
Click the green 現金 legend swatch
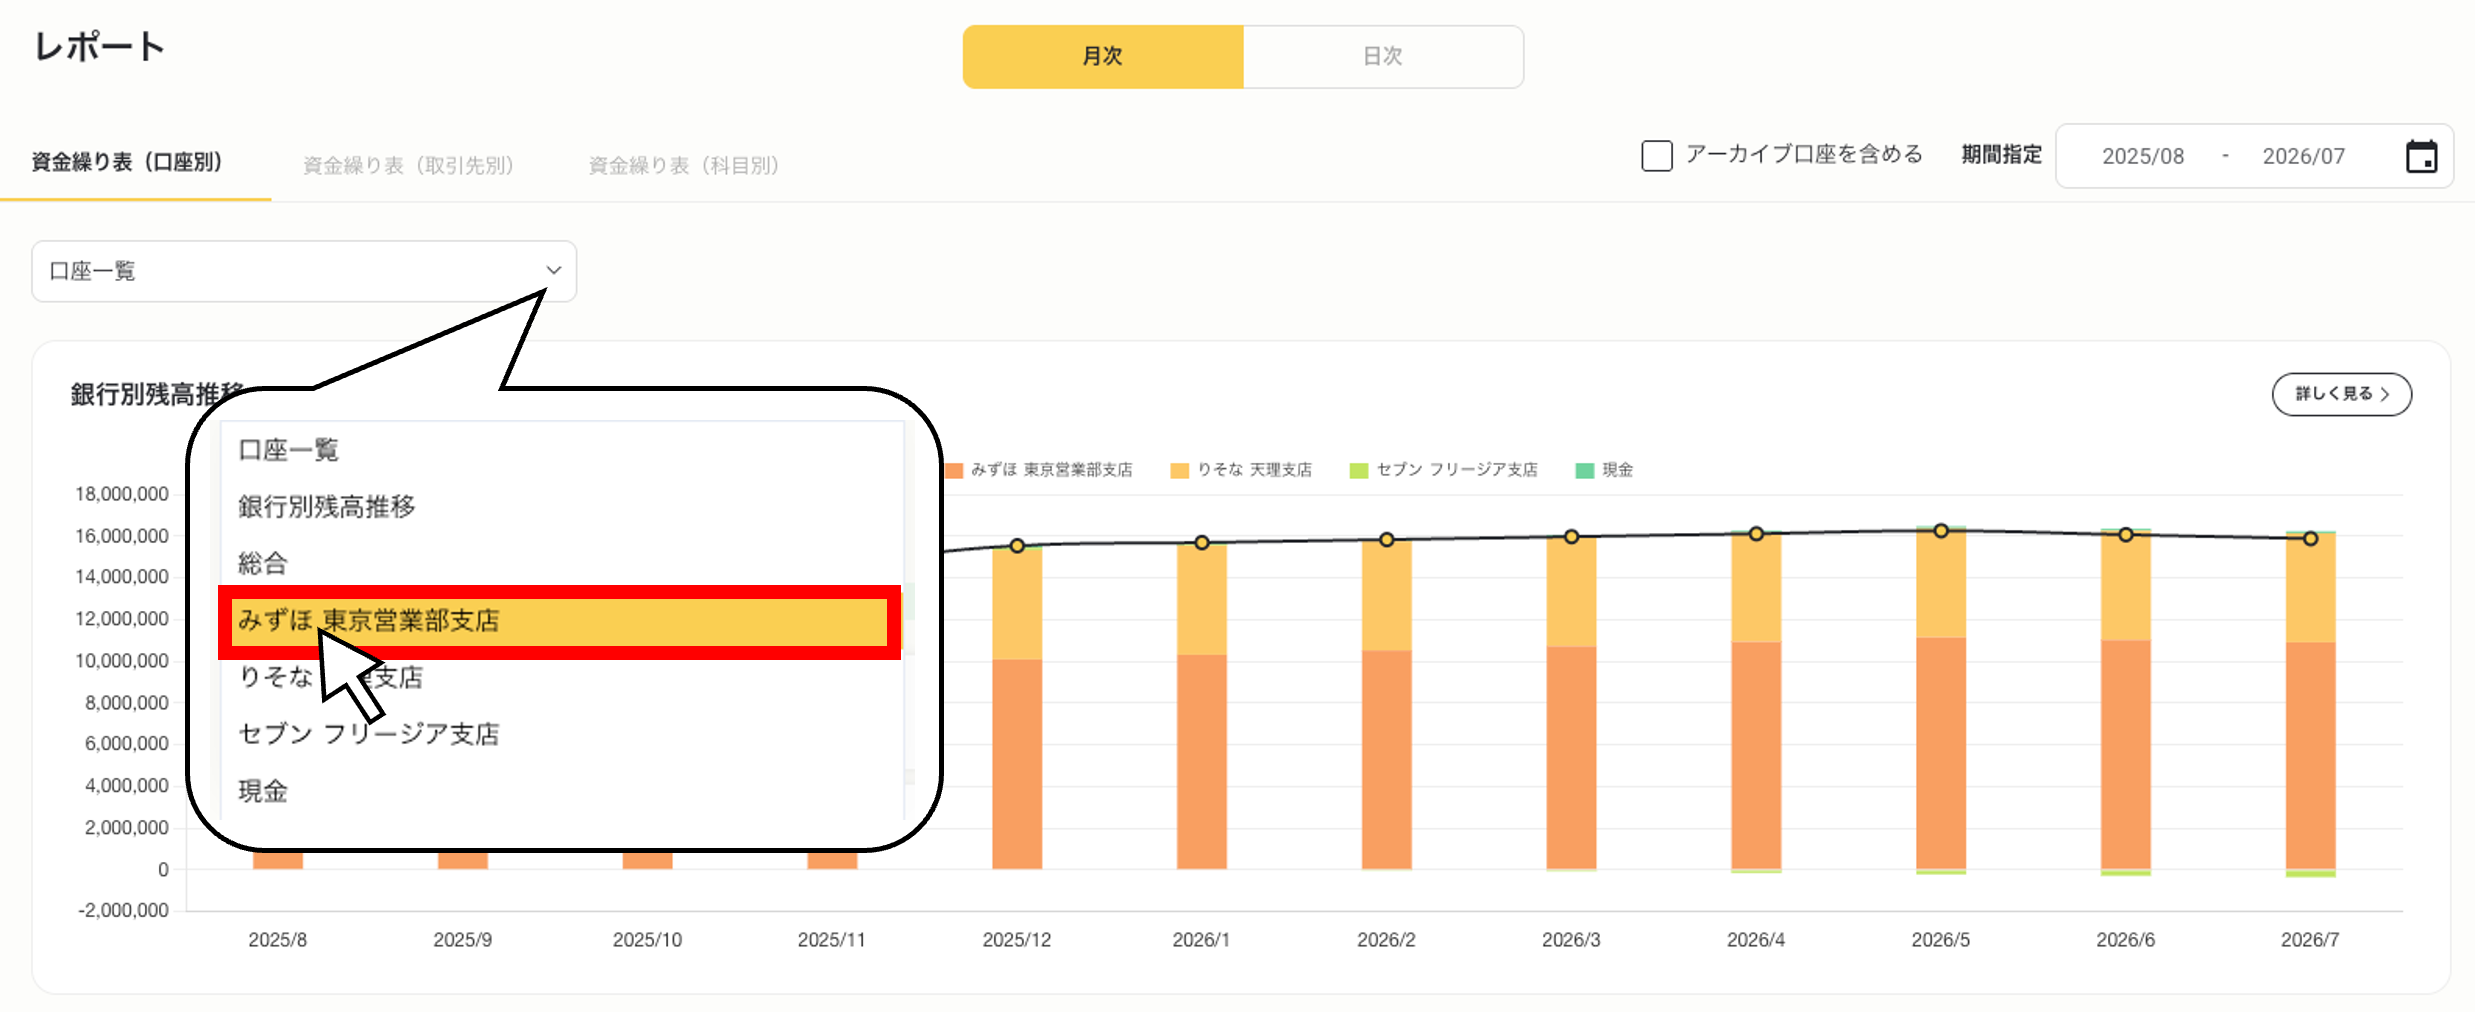1584,470
